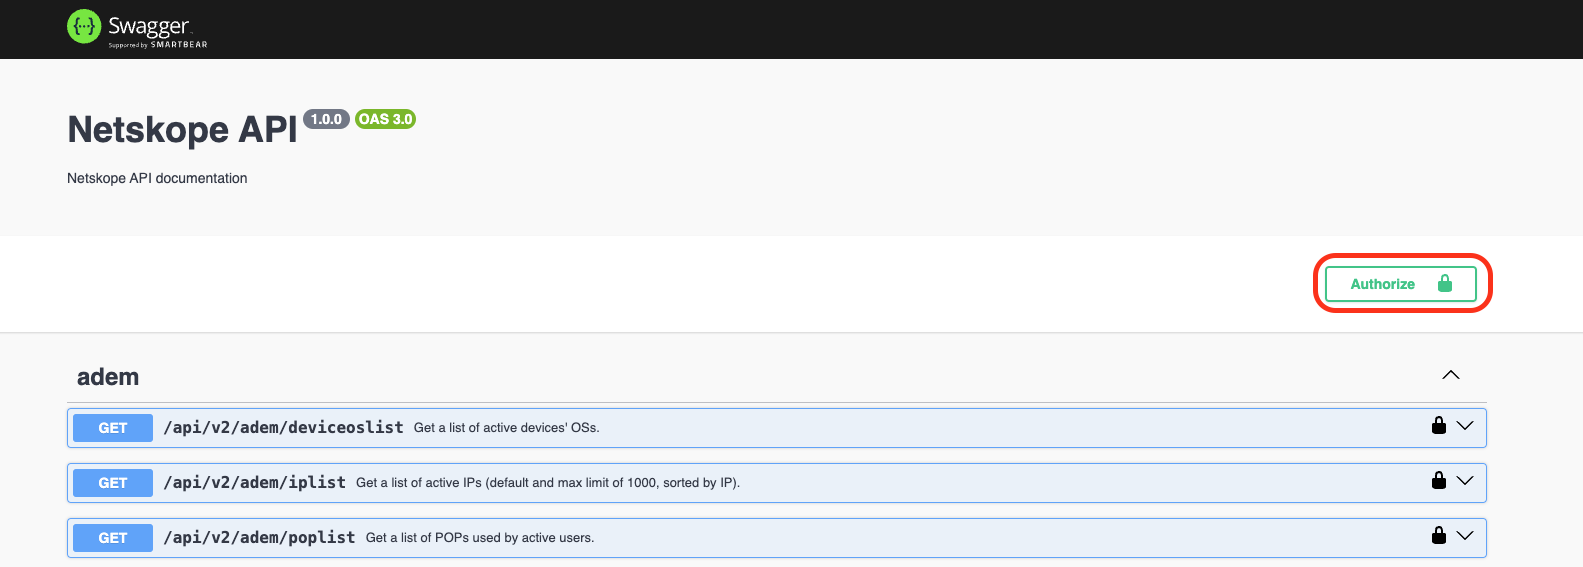Click the OAS 3.0 badge
This screenshot has height=567, width=1583.
click(385, 119)
